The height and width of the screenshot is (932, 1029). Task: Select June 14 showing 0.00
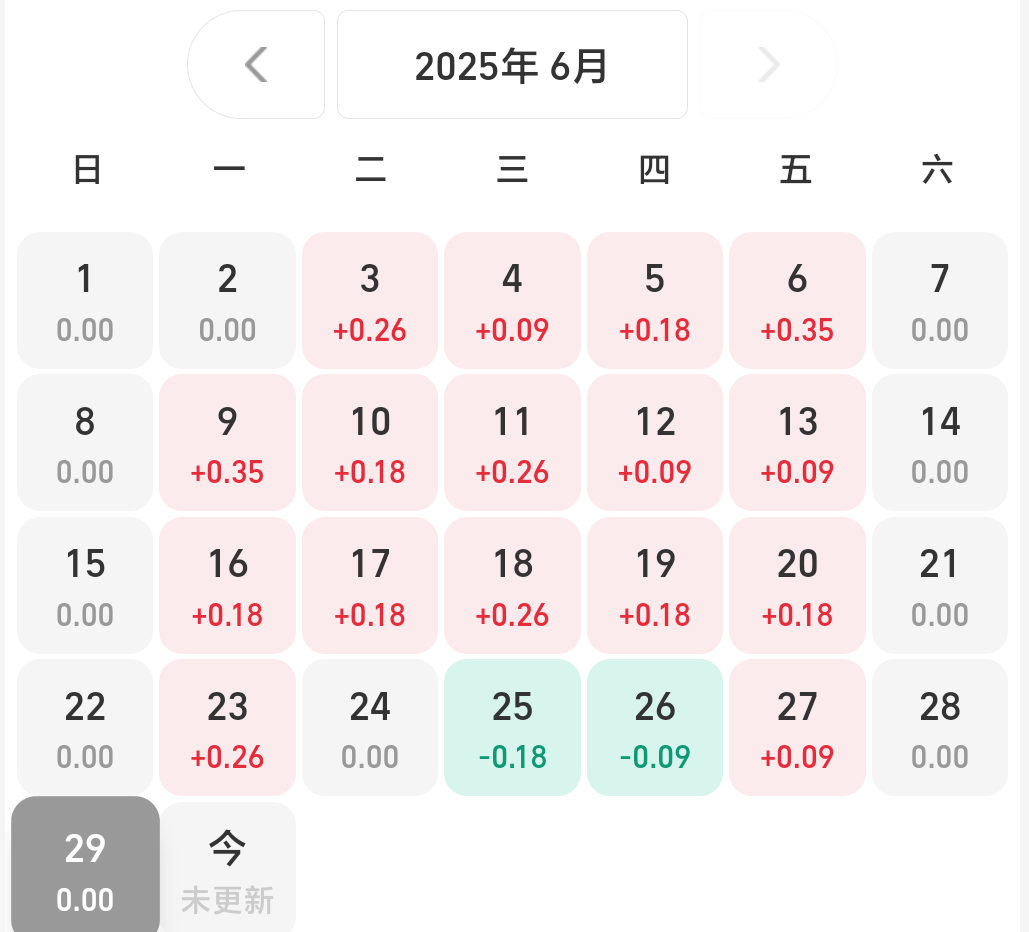pos(940,442)
